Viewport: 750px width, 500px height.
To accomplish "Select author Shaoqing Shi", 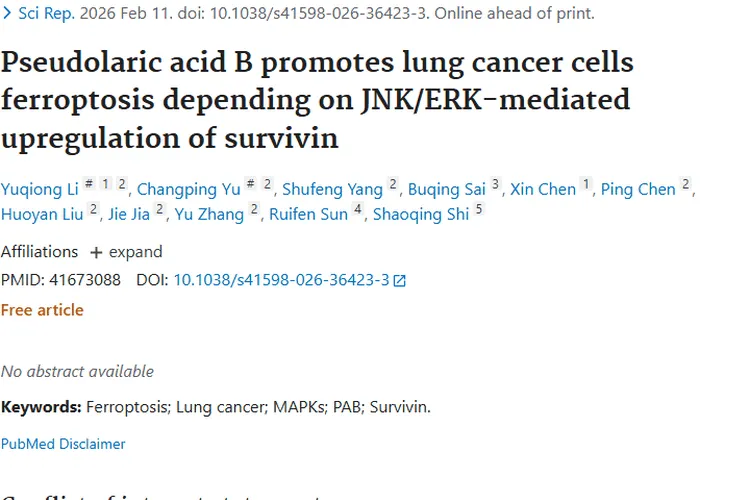I will [420, 214].
